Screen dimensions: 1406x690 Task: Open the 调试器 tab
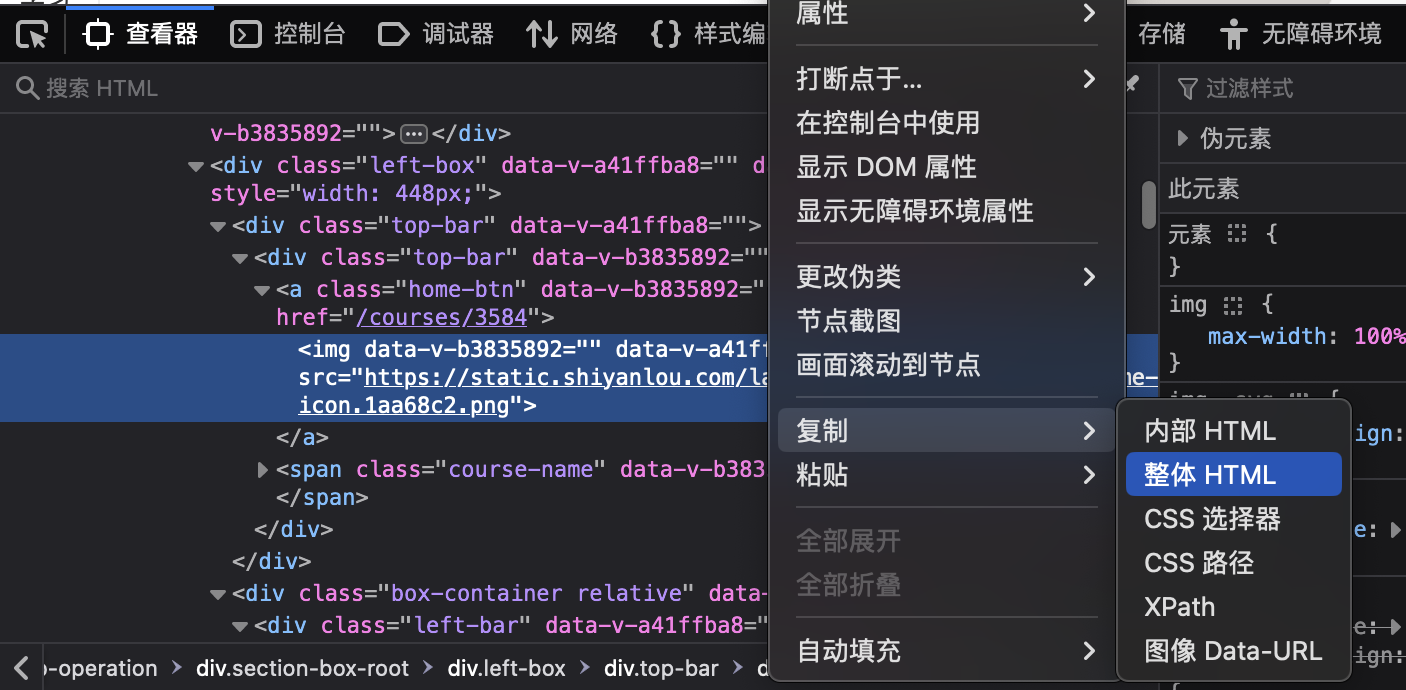436,35
